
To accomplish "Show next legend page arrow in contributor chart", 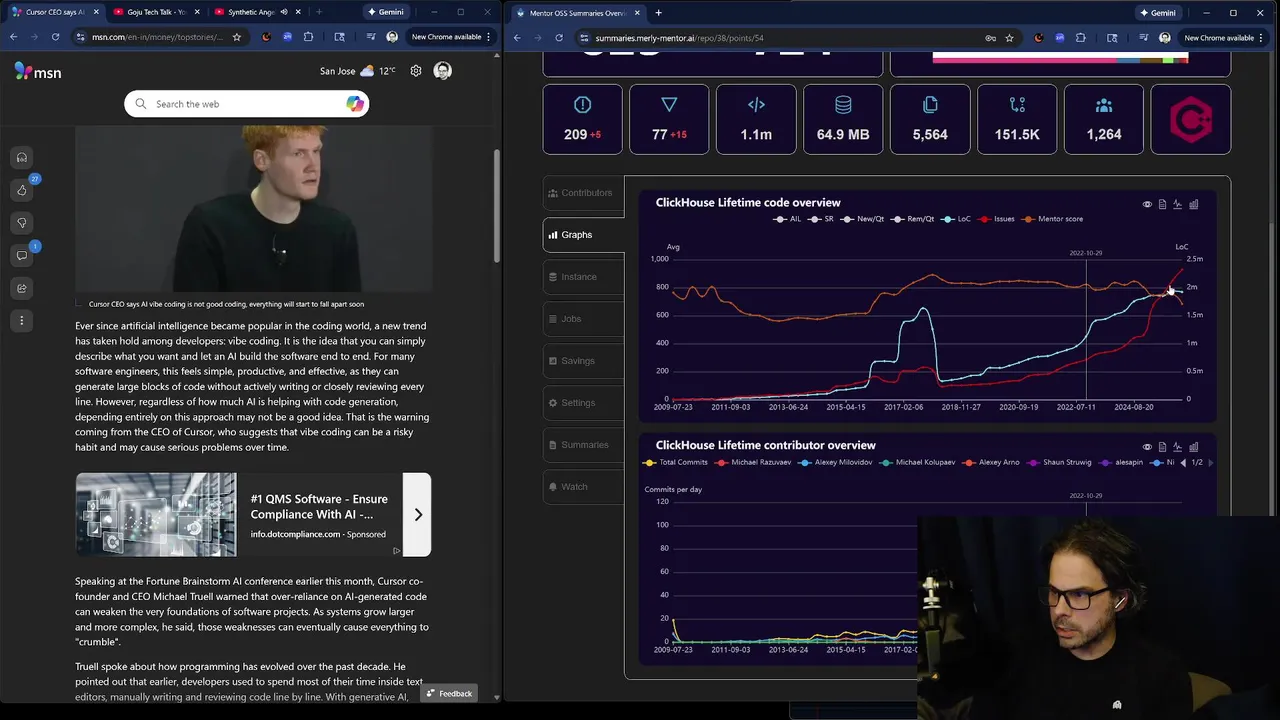I will click(1211, 462).
